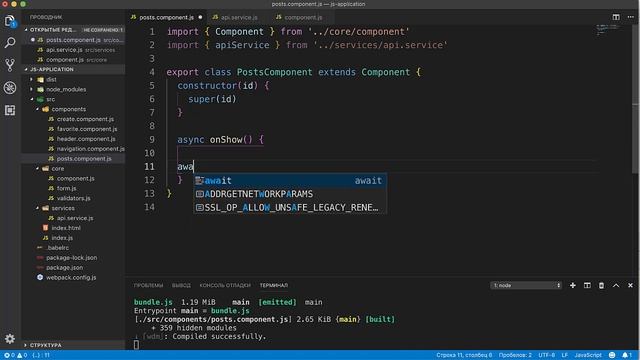Collapse the JS-APPLICATION section
Screen dimensions: 640x360
coord(73,69)
